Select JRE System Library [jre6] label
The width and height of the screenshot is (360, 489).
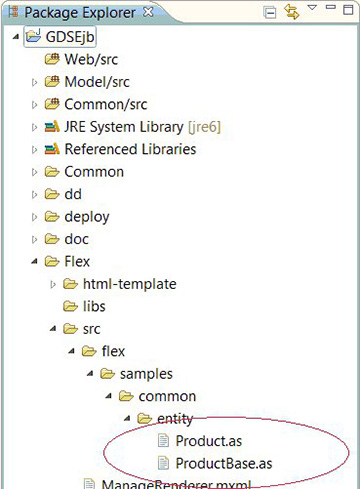click(142, 127)
